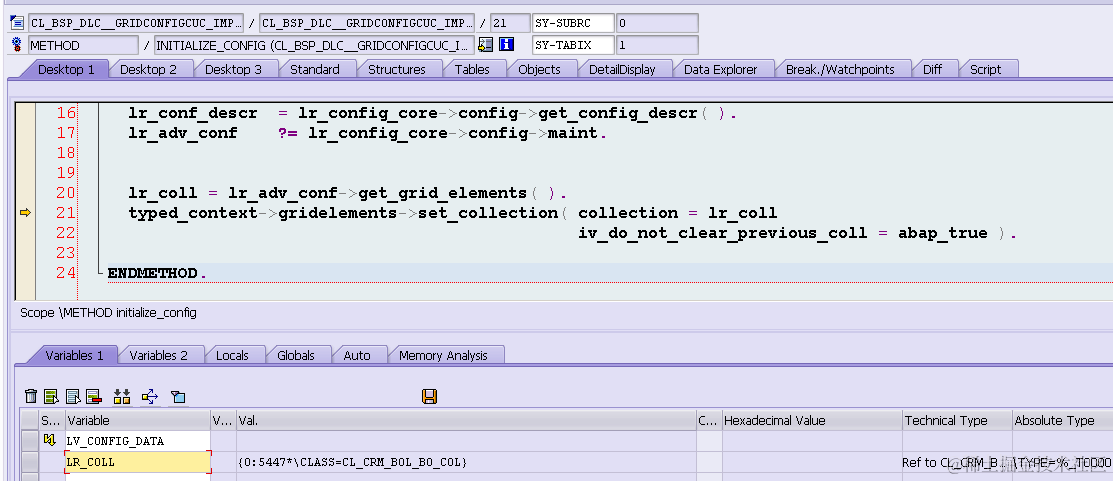Screen dimensions: 1113x481
Task: Open the Diff tab
Action: 932,70
